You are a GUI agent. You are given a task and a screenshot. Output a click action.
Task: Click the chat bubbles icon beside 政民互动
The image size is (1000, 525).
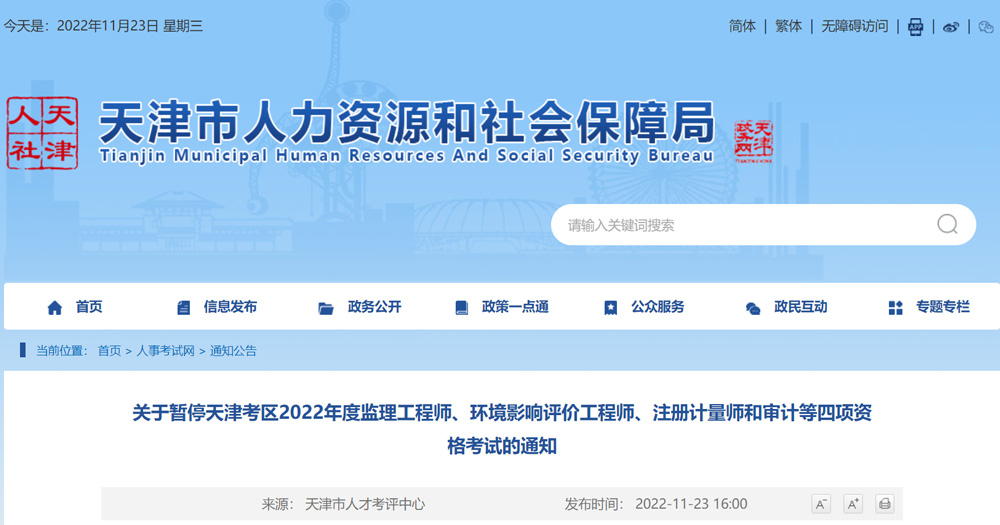click(753, 309)
